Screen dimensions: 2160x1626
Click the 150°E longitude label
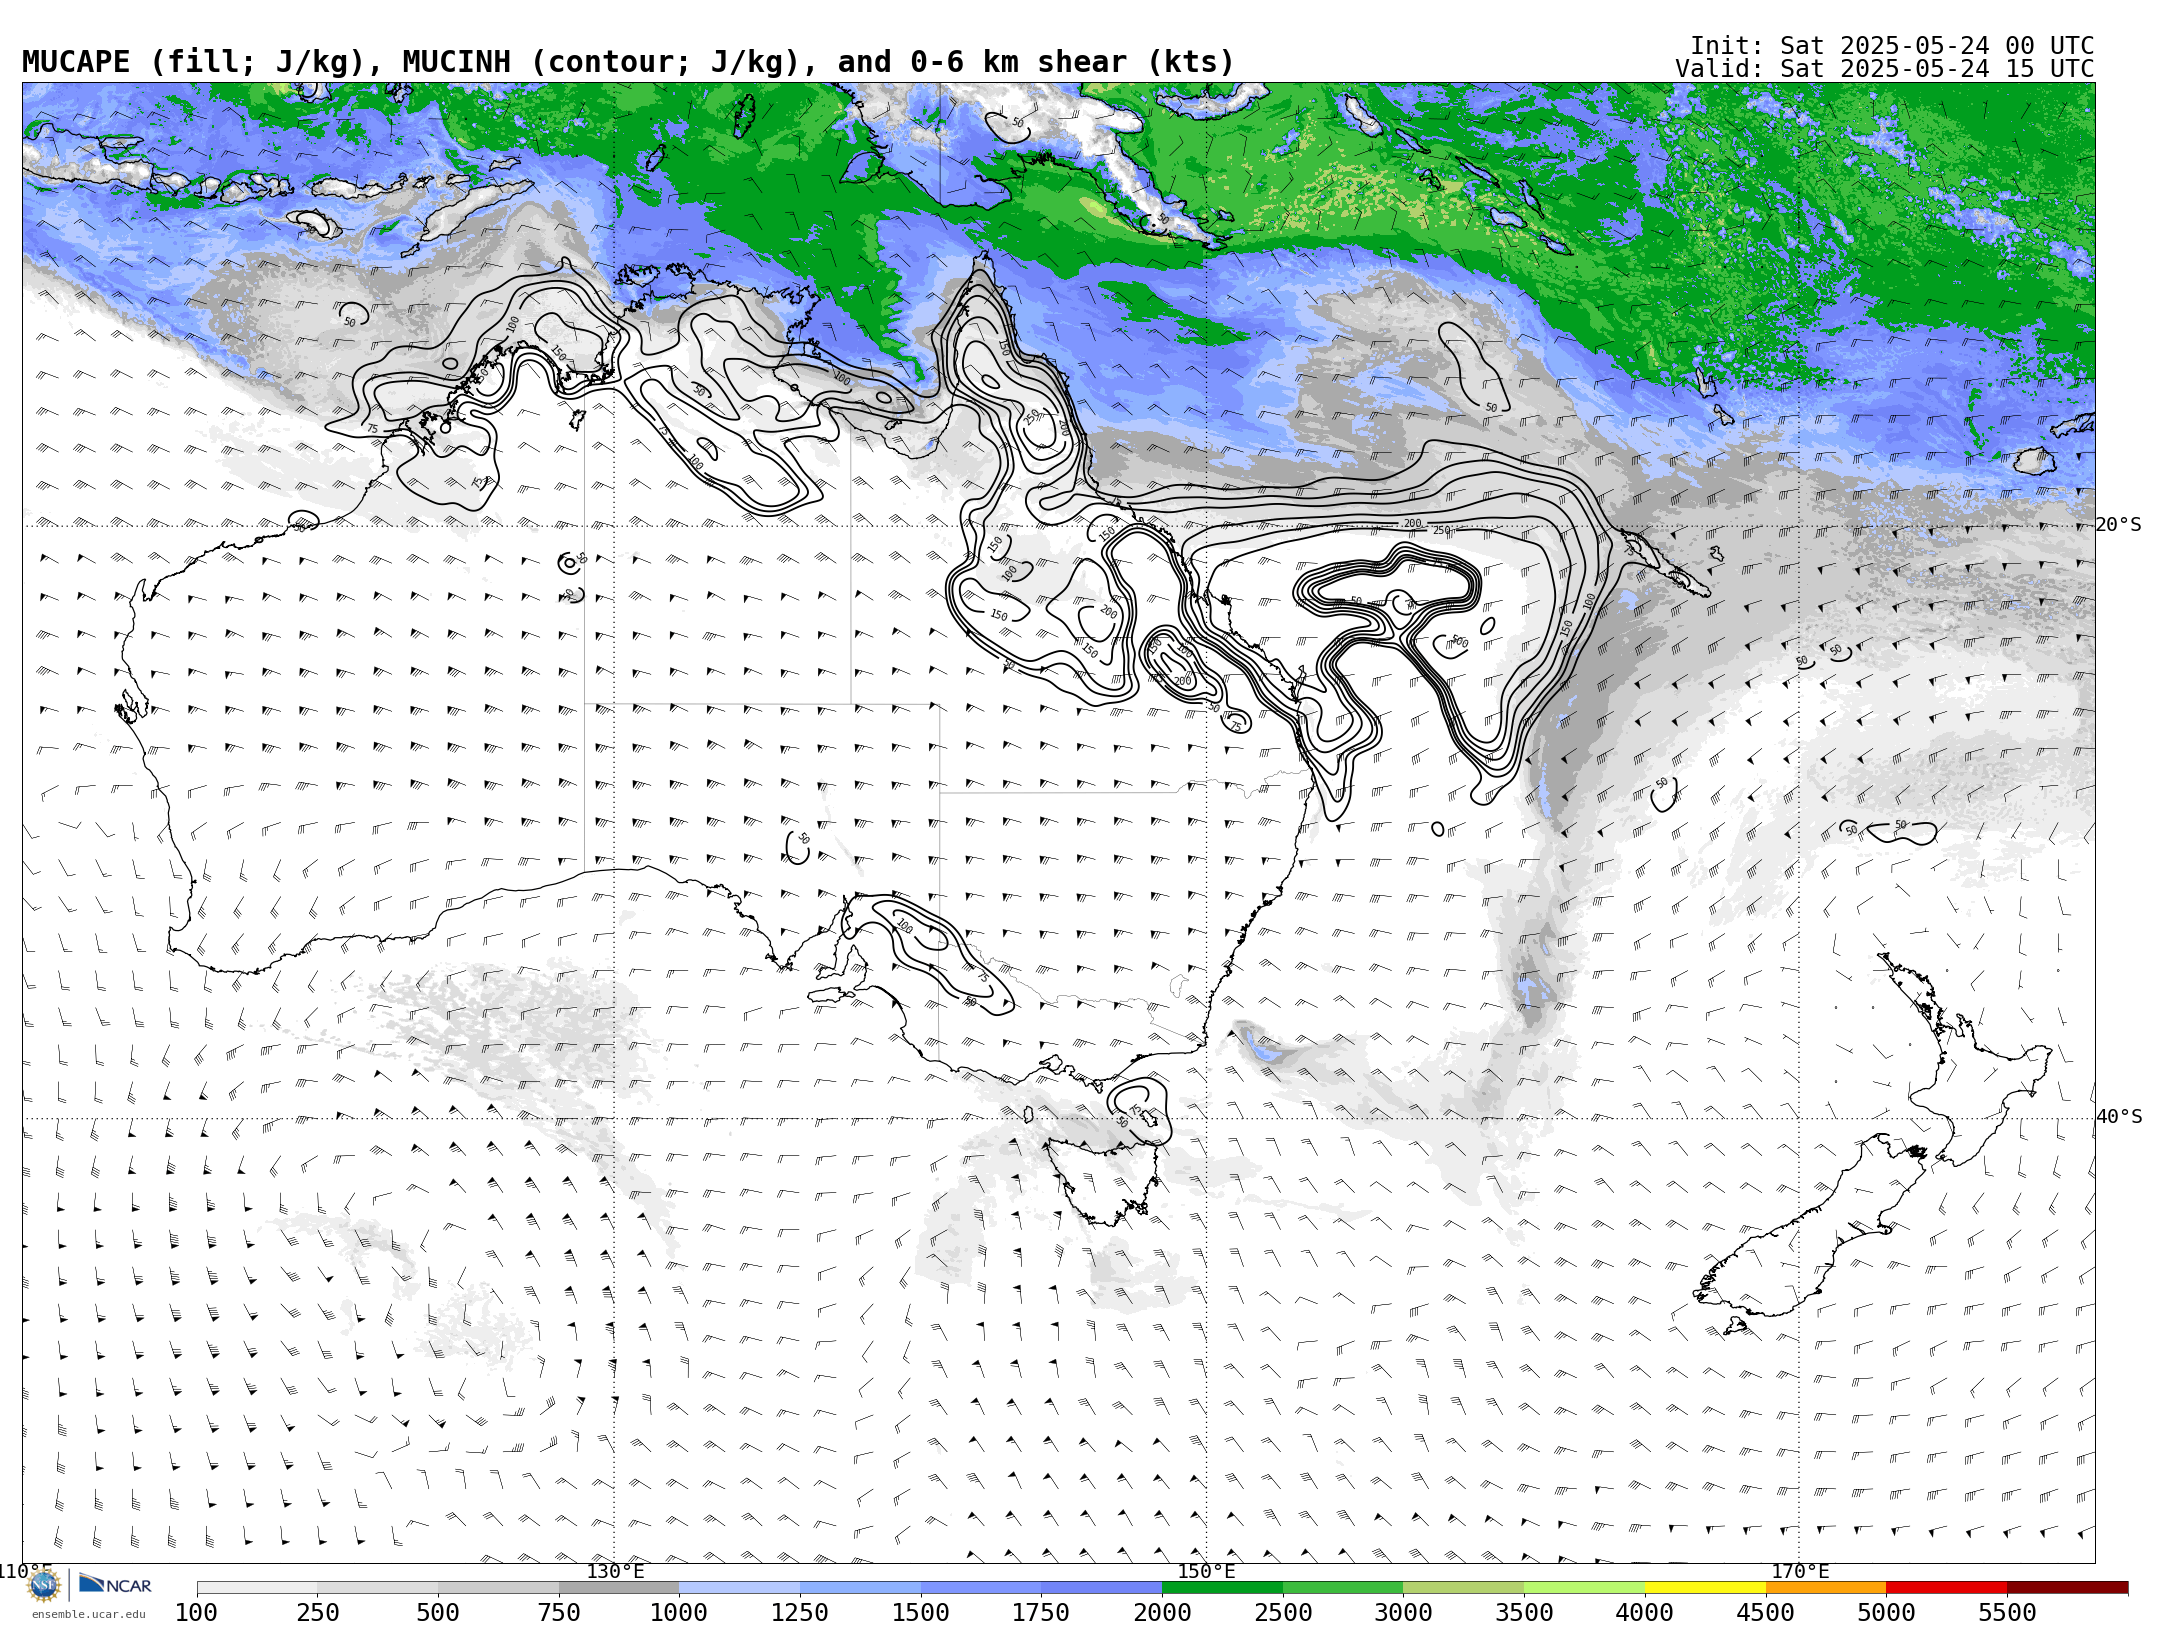(x=1206, y=1571)
